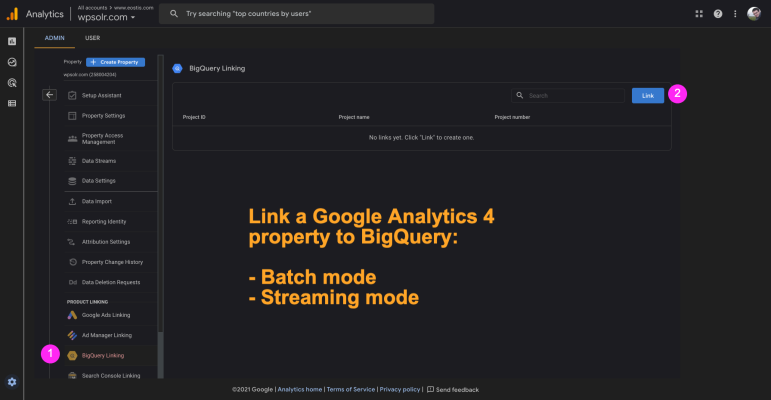Click the Google Analytics logo icon
The image size is (771, 400).
click(x=12, y=14)
